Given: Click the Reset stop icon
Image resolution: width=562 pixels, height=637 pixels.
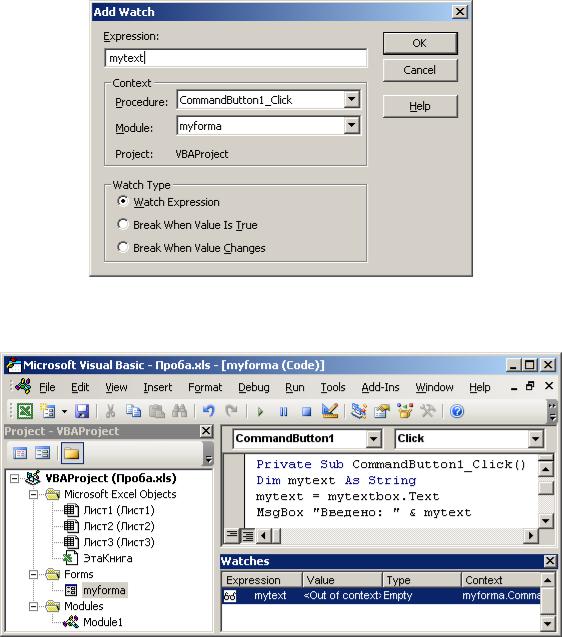Looking at the screenshot, I should [306, 412].
